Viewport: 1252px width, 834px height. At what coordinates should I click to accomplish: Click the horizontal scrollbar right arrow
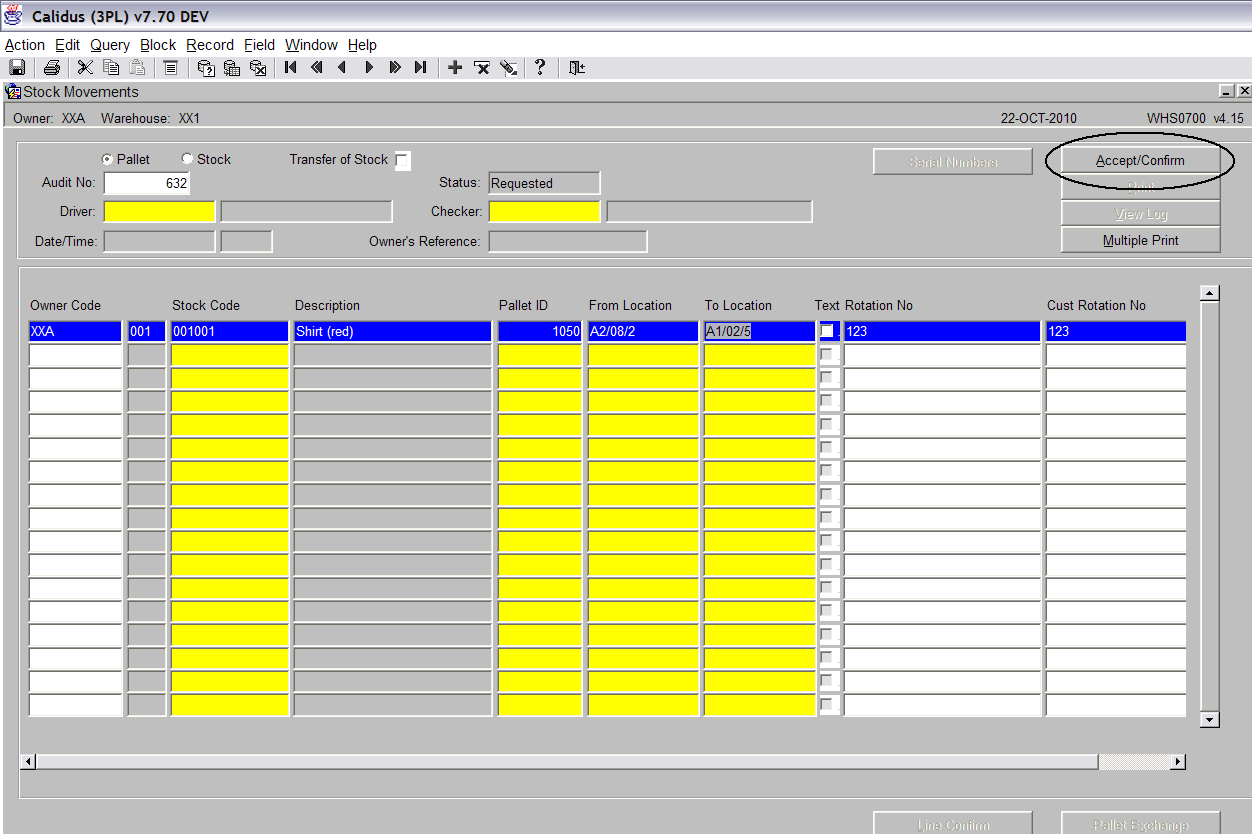[1178, 762]
